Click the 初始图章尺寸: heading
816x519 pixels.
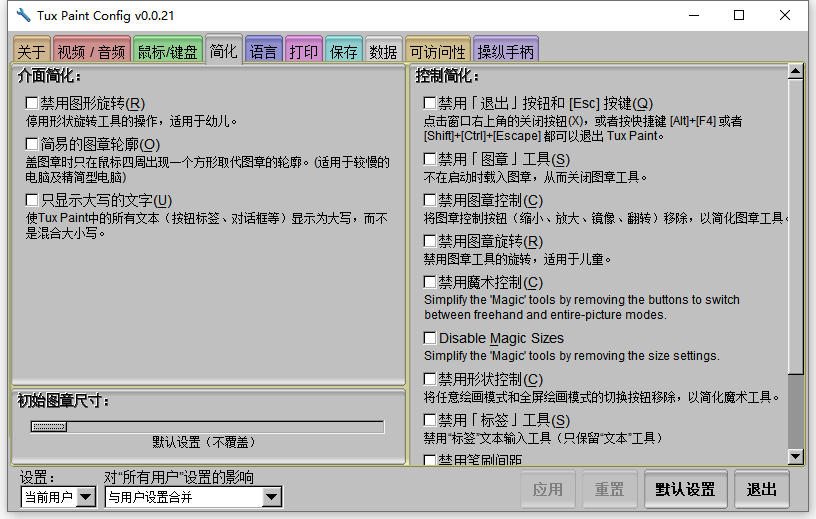63,401
